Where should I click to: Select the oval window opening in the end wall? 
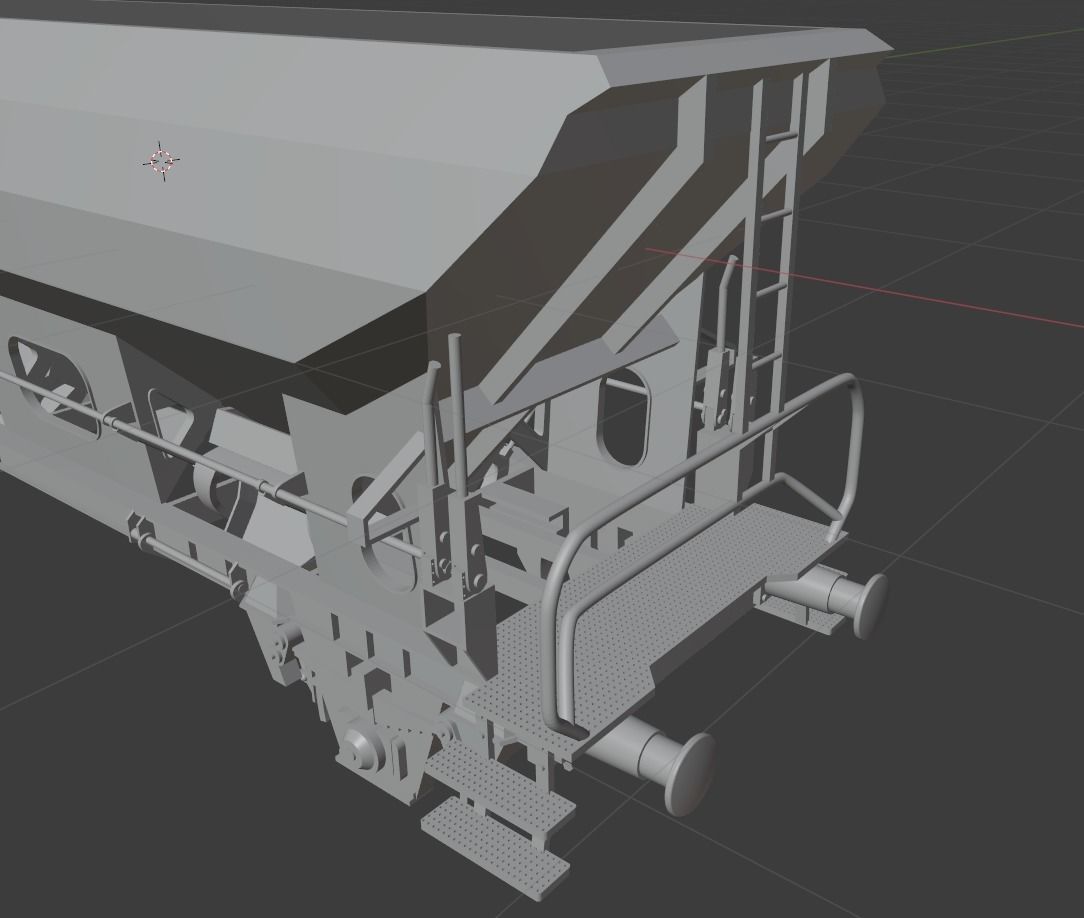tap(624, 417)
